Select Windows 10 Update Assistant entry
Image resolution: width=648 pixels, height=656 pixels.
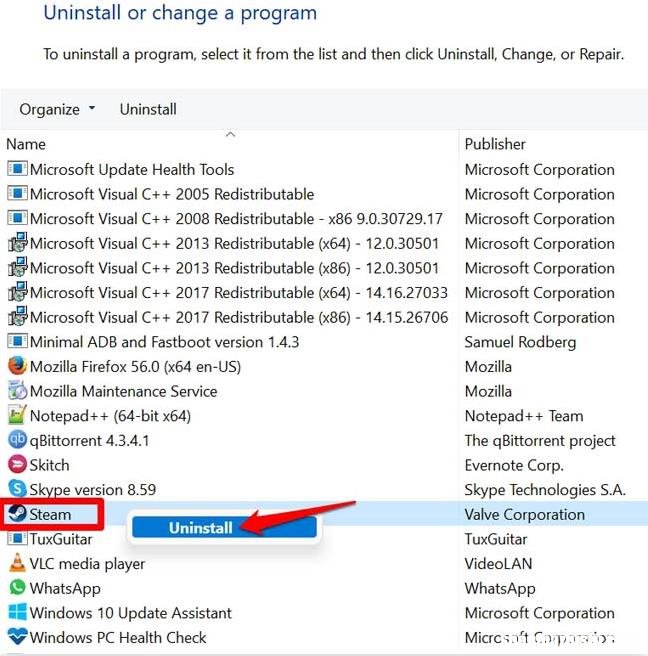131,613
